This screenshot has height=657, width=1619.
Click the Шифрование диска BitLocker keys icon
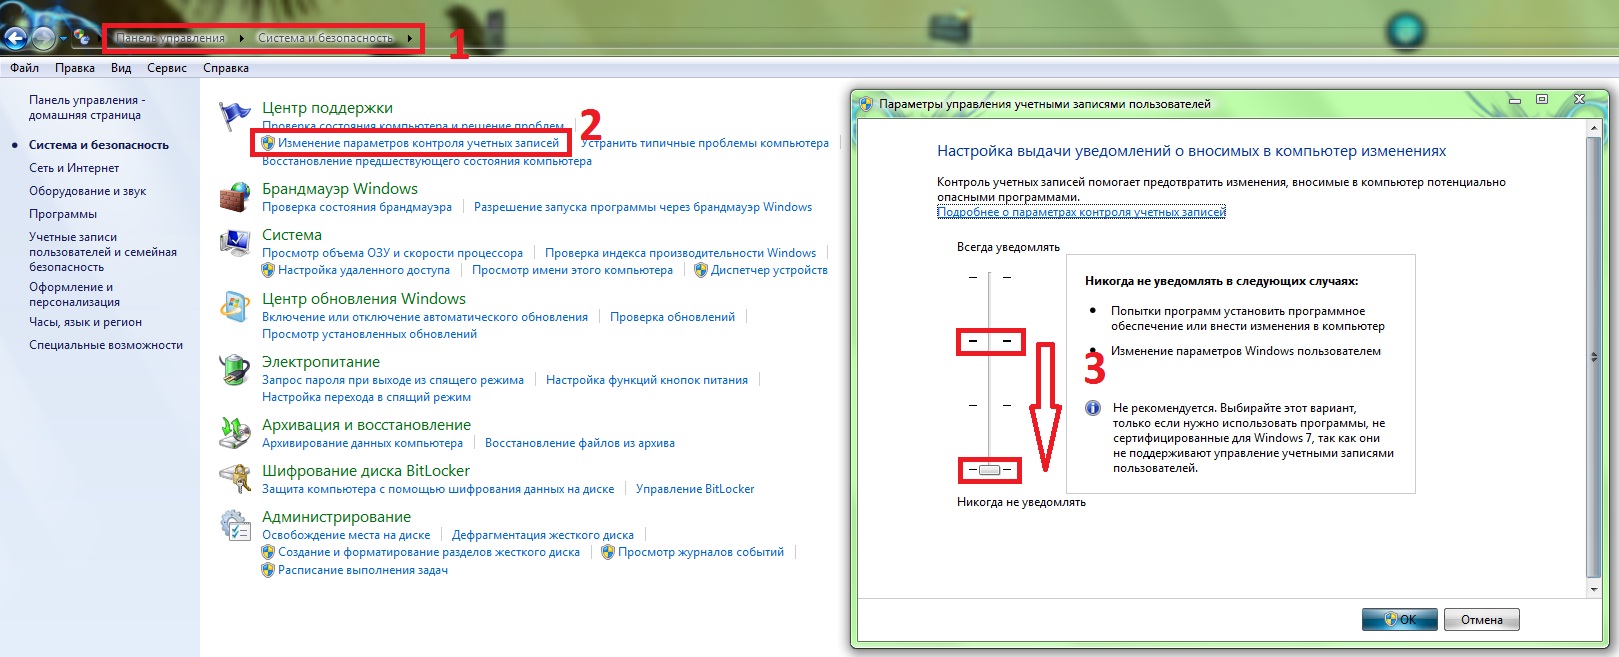pos(235,479)
